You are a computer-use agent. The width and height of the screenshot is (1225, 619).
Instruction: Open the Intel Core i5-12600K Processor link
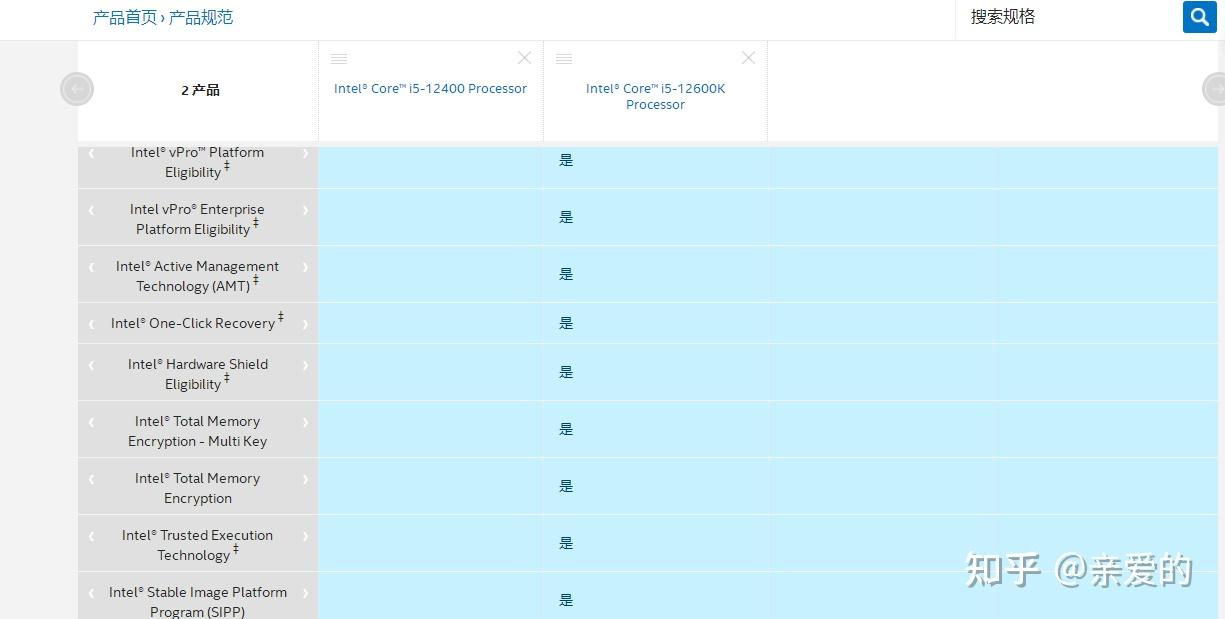[x=655, y=96]
